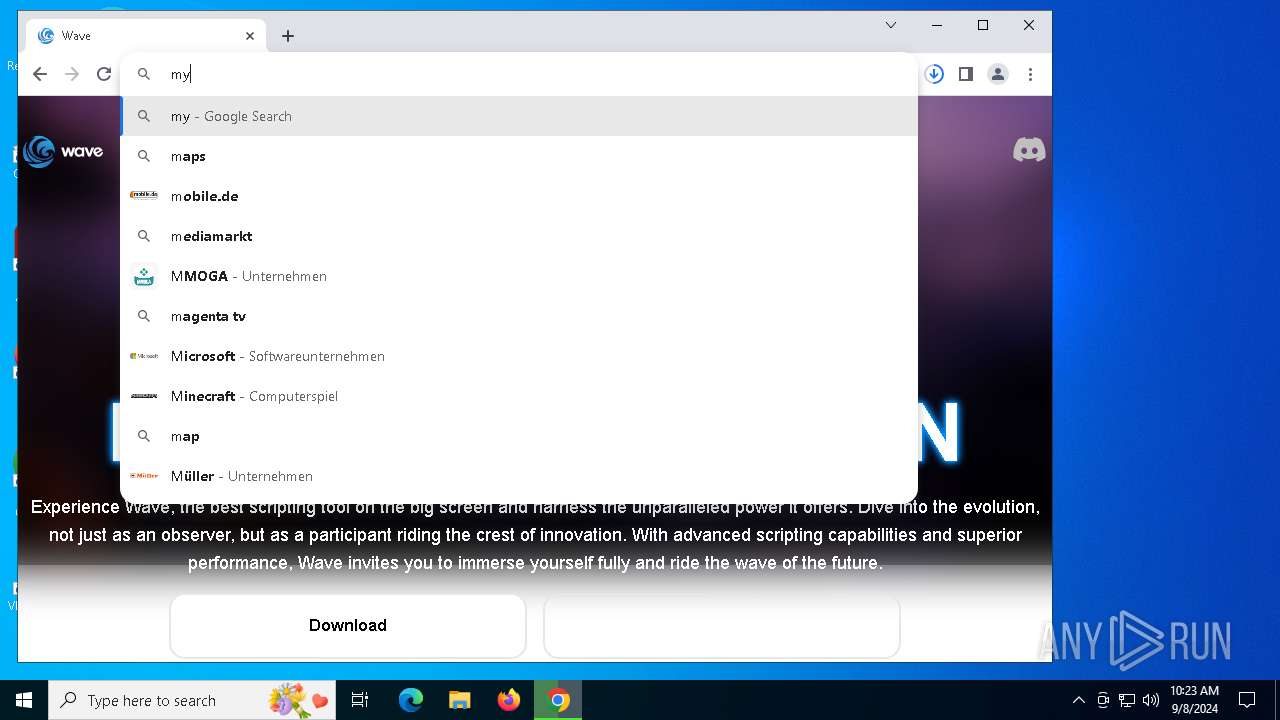This screenshot has height=720, width=1280.
Task: Open the Chrome three-dot menu
Action: click(x=1030, y=74)
